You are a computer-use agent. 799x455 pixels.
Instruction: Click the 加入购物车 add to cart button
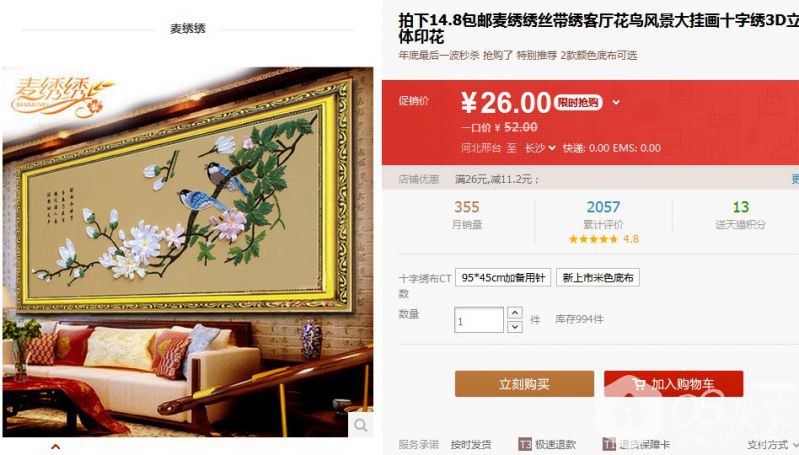tap(674, 384)
